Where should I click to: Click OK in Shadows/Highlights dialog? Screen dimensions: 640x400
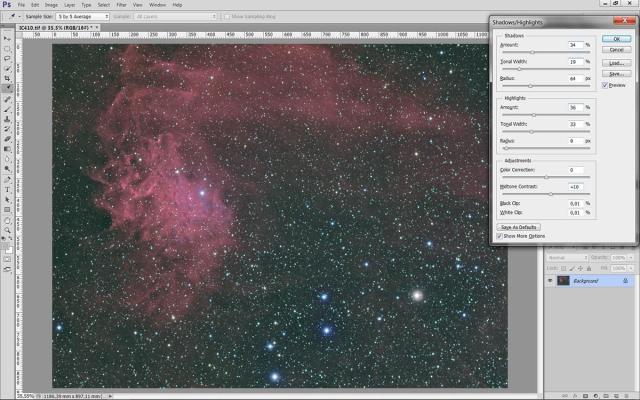click(616, 39)
